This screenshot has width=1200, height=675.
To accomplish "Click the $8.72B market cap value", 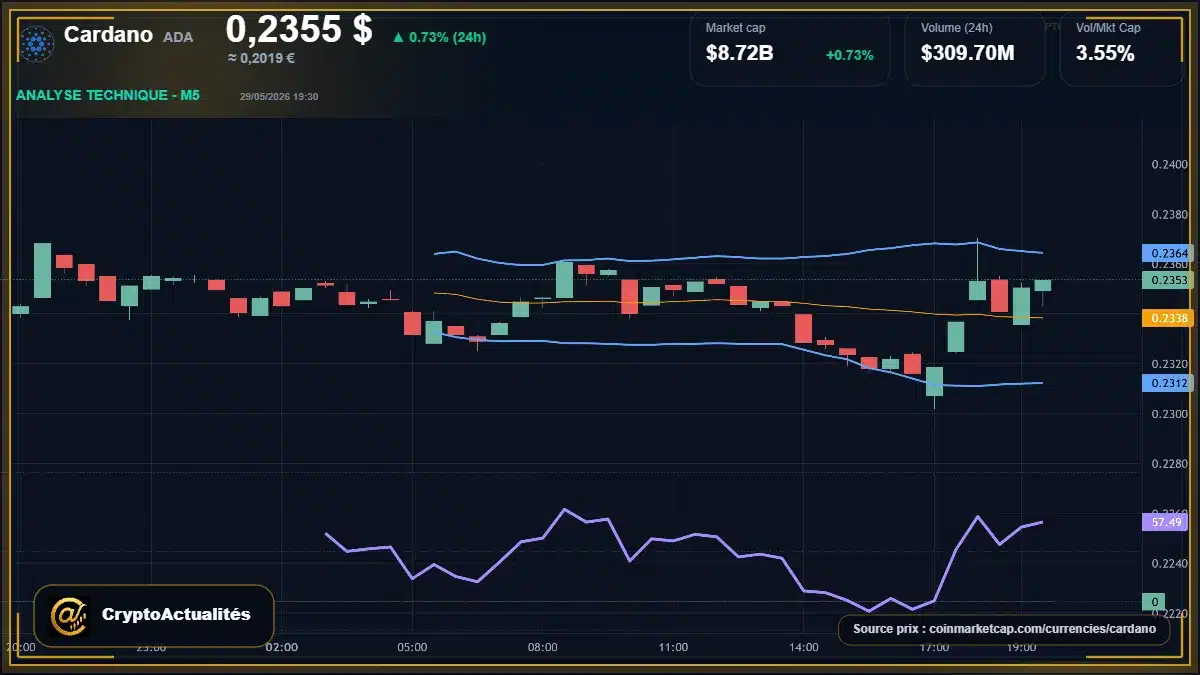I will click(739, 54).
